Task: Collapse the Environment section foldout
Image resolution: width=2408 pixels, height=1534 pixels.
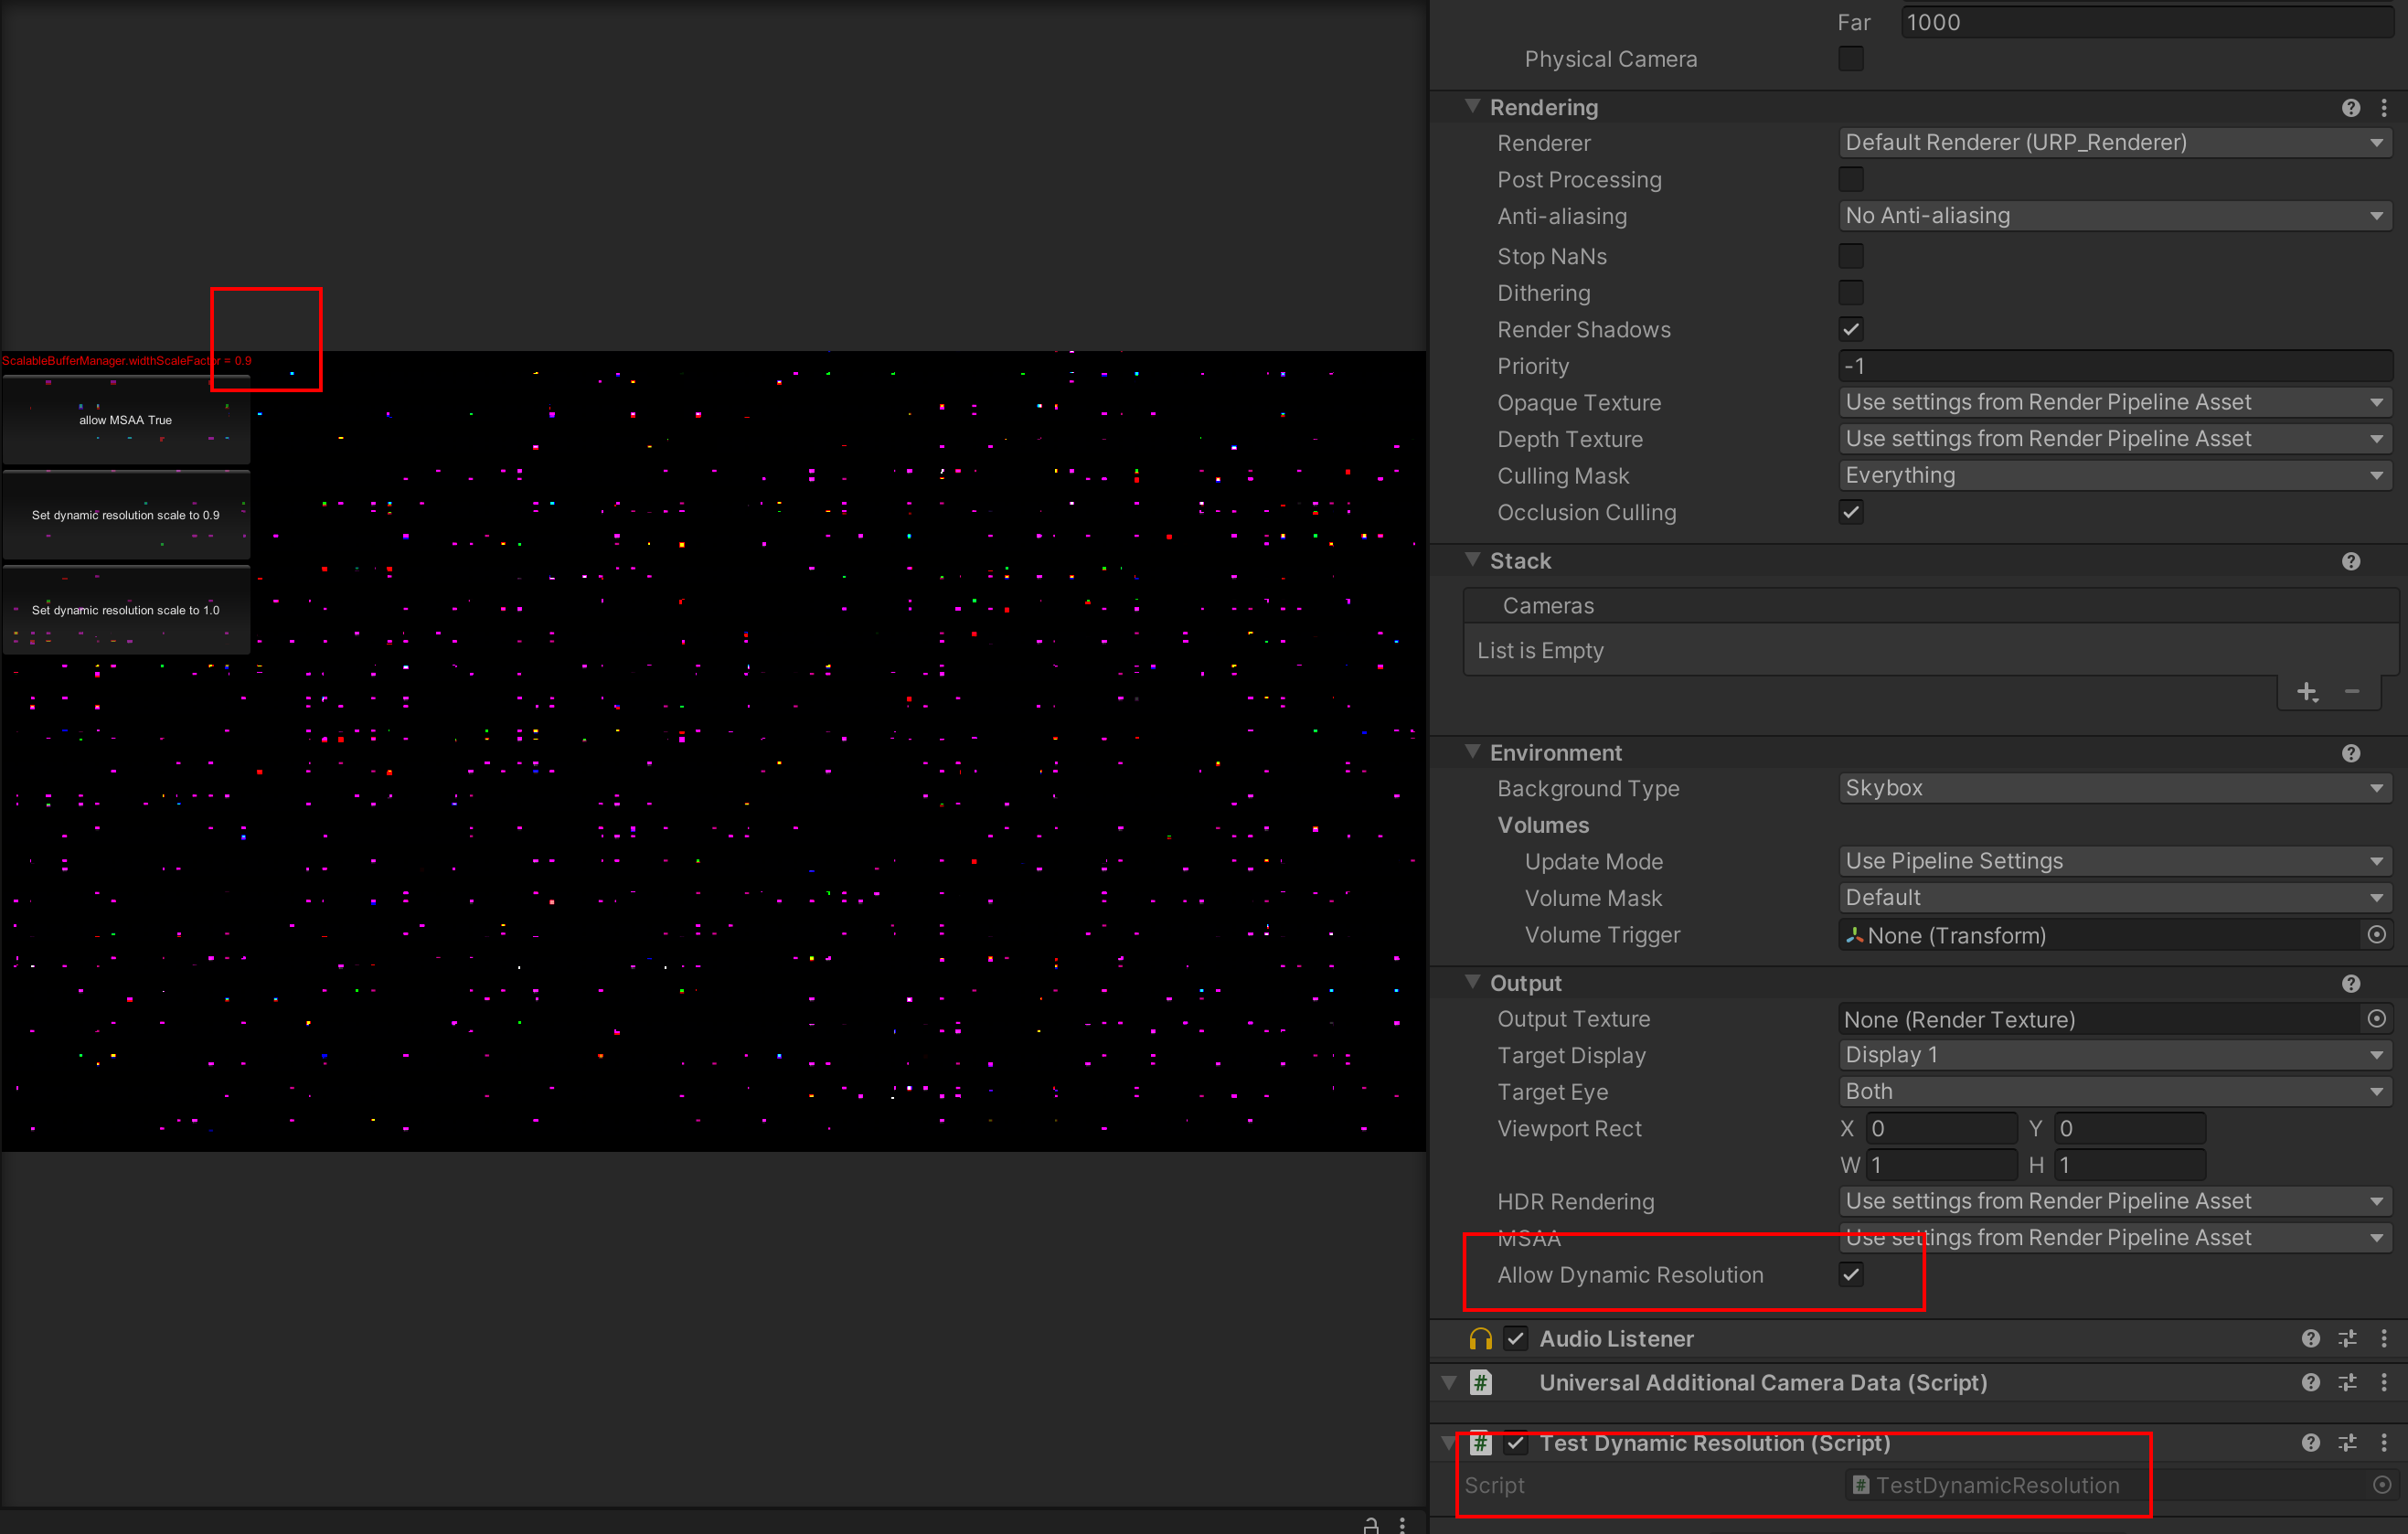Action: pos(1472,752)
